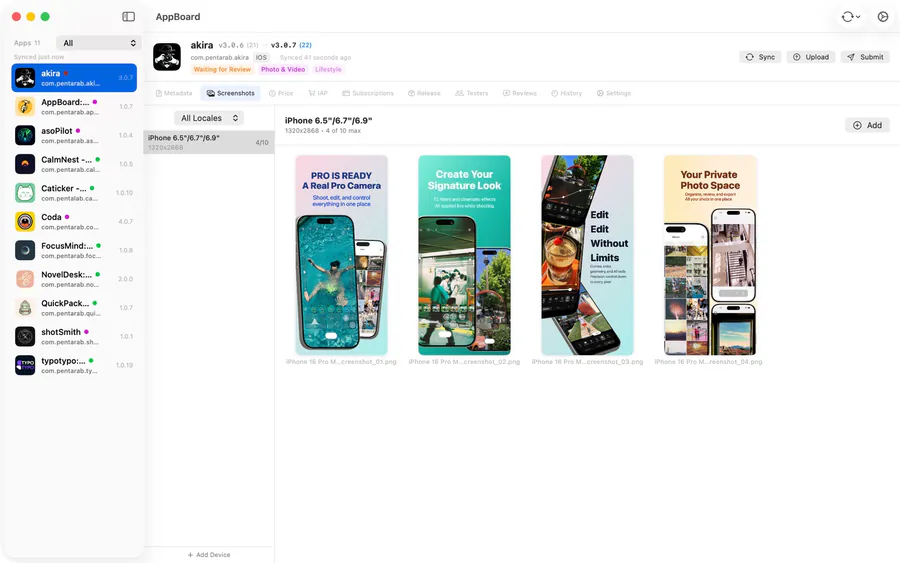Select the akira app icon in sidebar

pos(25,77)
